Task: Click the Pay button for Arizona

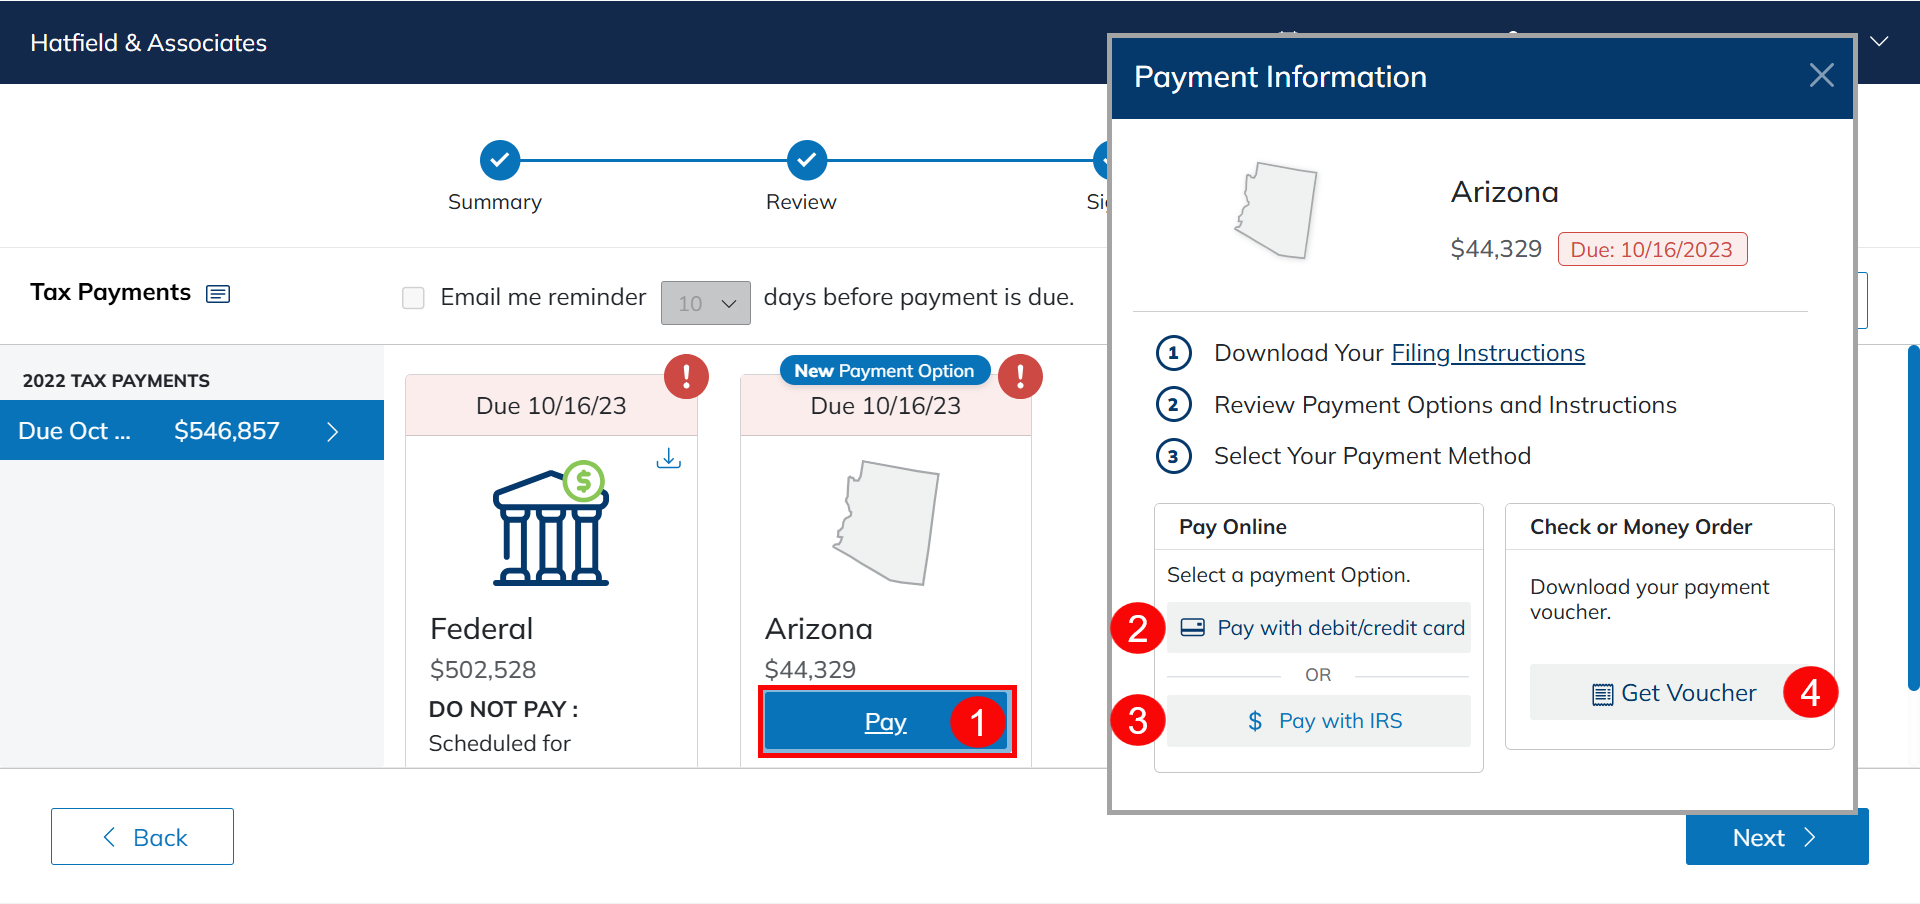Action: click(x=885, y=722)
